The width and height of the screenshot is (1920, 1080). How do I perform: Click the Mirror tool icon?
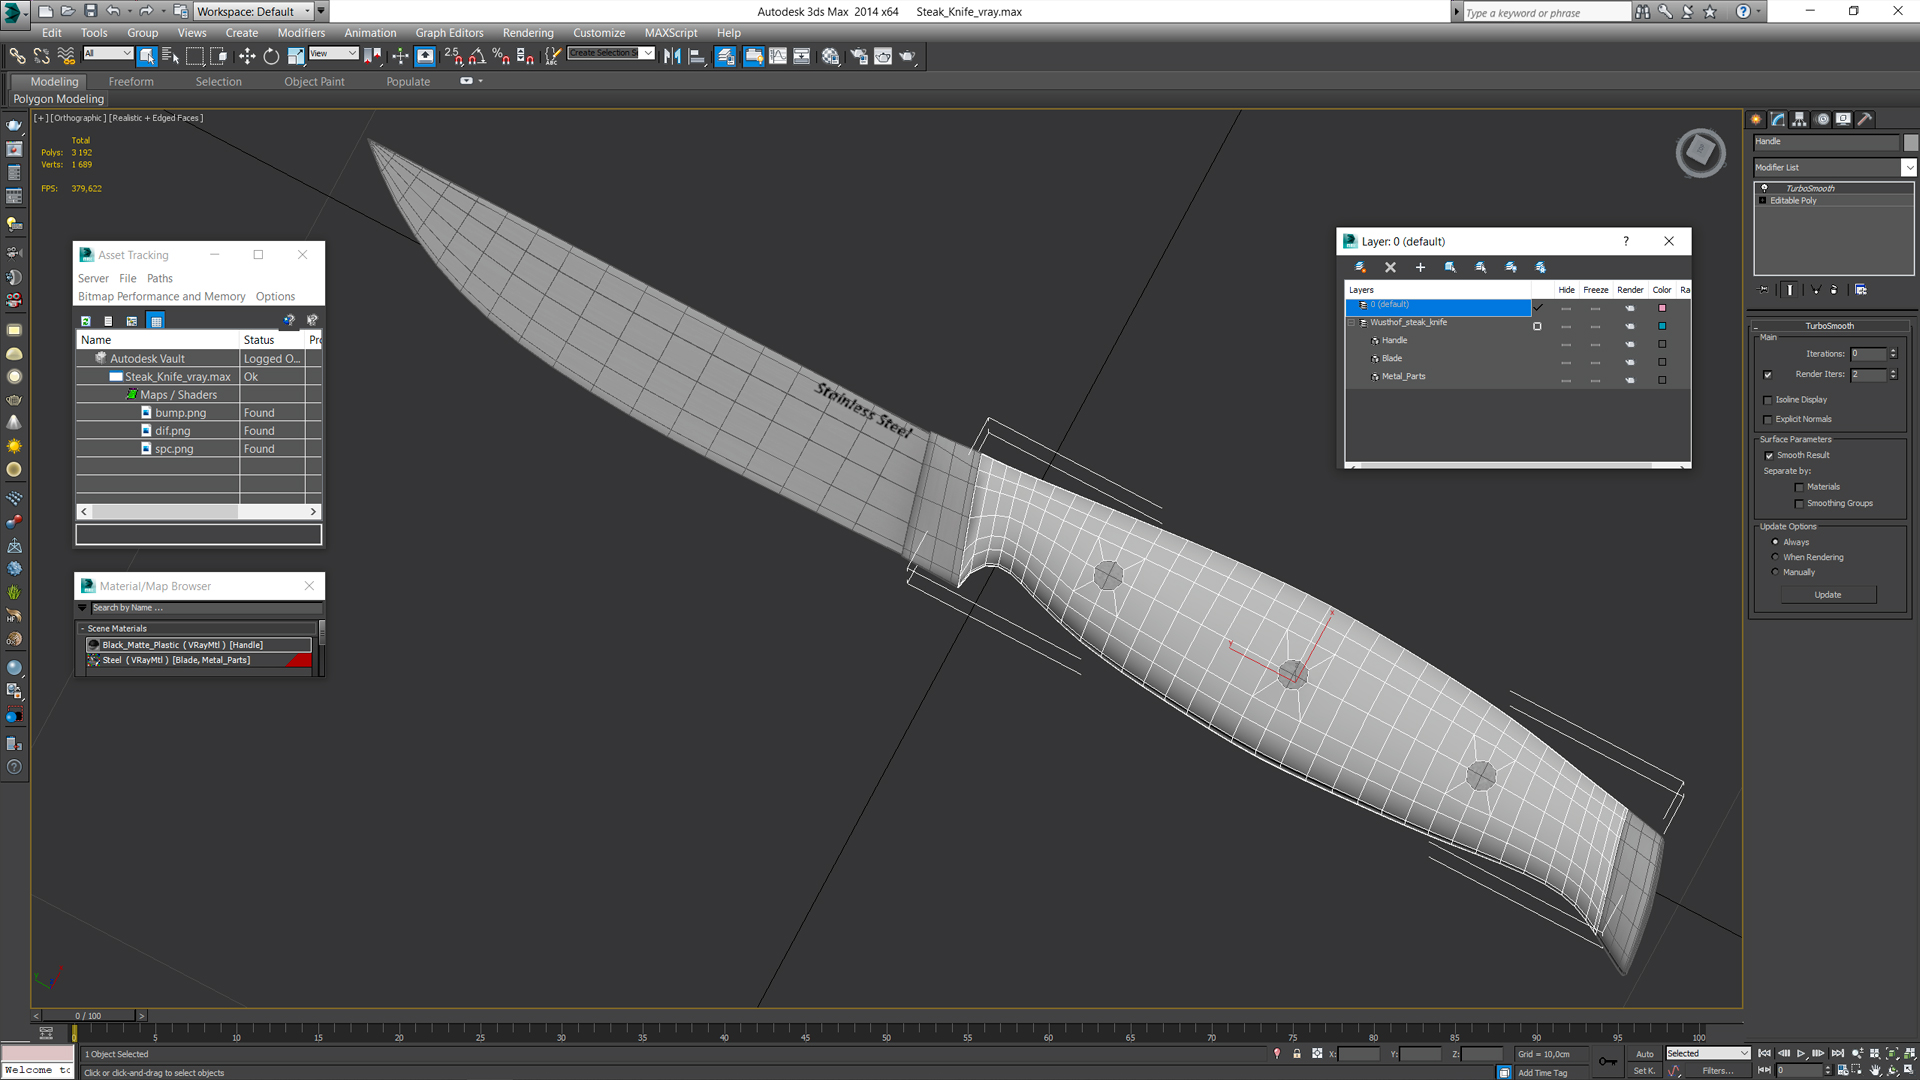point(672,57)
